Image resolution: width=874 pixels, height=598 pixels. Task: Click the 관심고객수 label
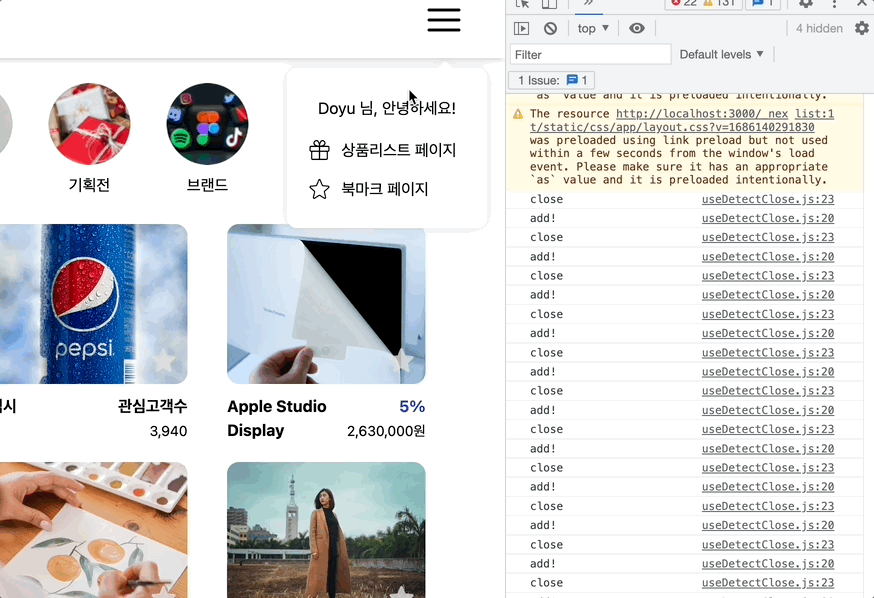pos(153,406)
